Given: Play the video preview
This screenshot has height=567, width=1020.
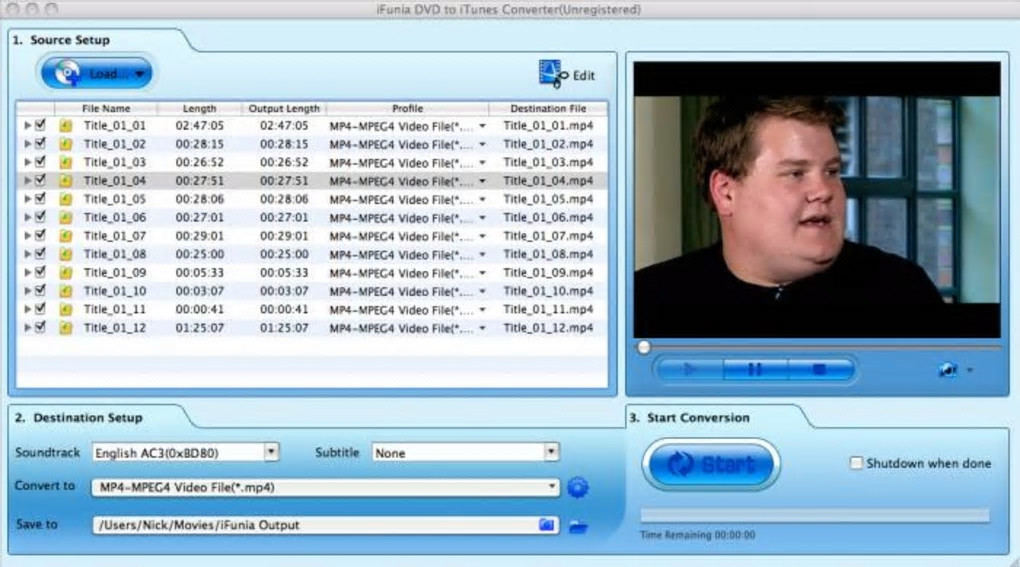Looking at the screenshot, I should point(689,369).
